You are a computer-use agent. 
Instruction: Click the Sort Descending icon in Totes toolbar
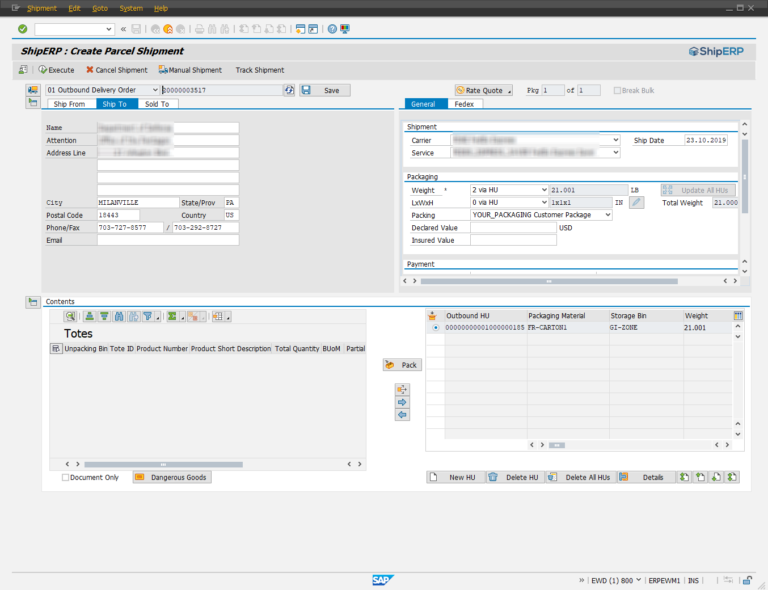pyautogui.click(x=104, y=316)
